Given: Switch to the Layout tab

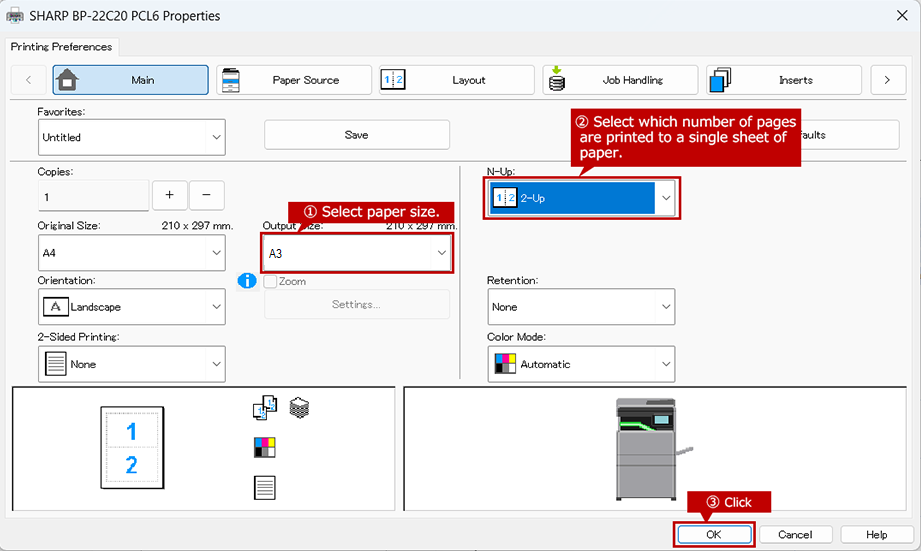Looking at the screenshot, I should 457,80.
